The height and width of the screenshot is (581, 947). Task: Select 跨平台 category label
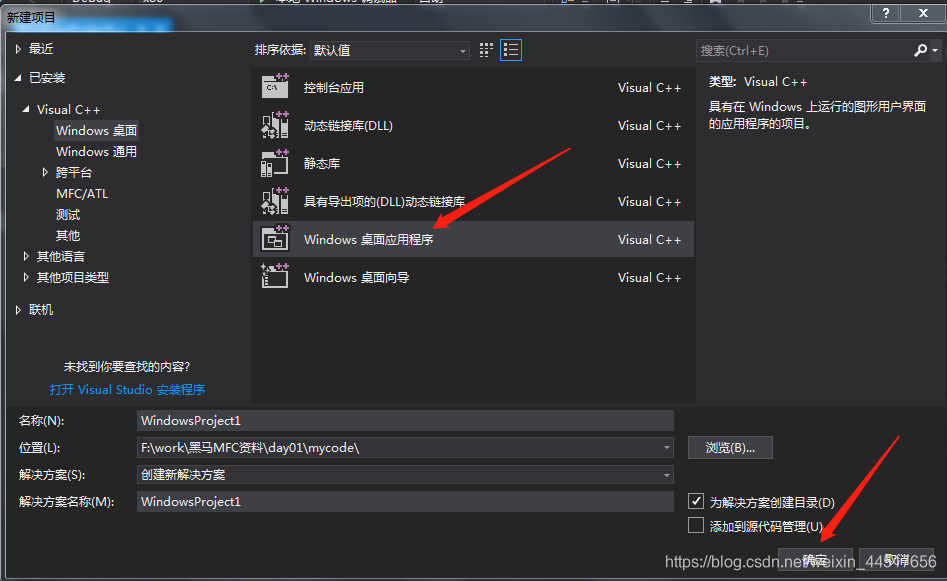pos(74,173)
